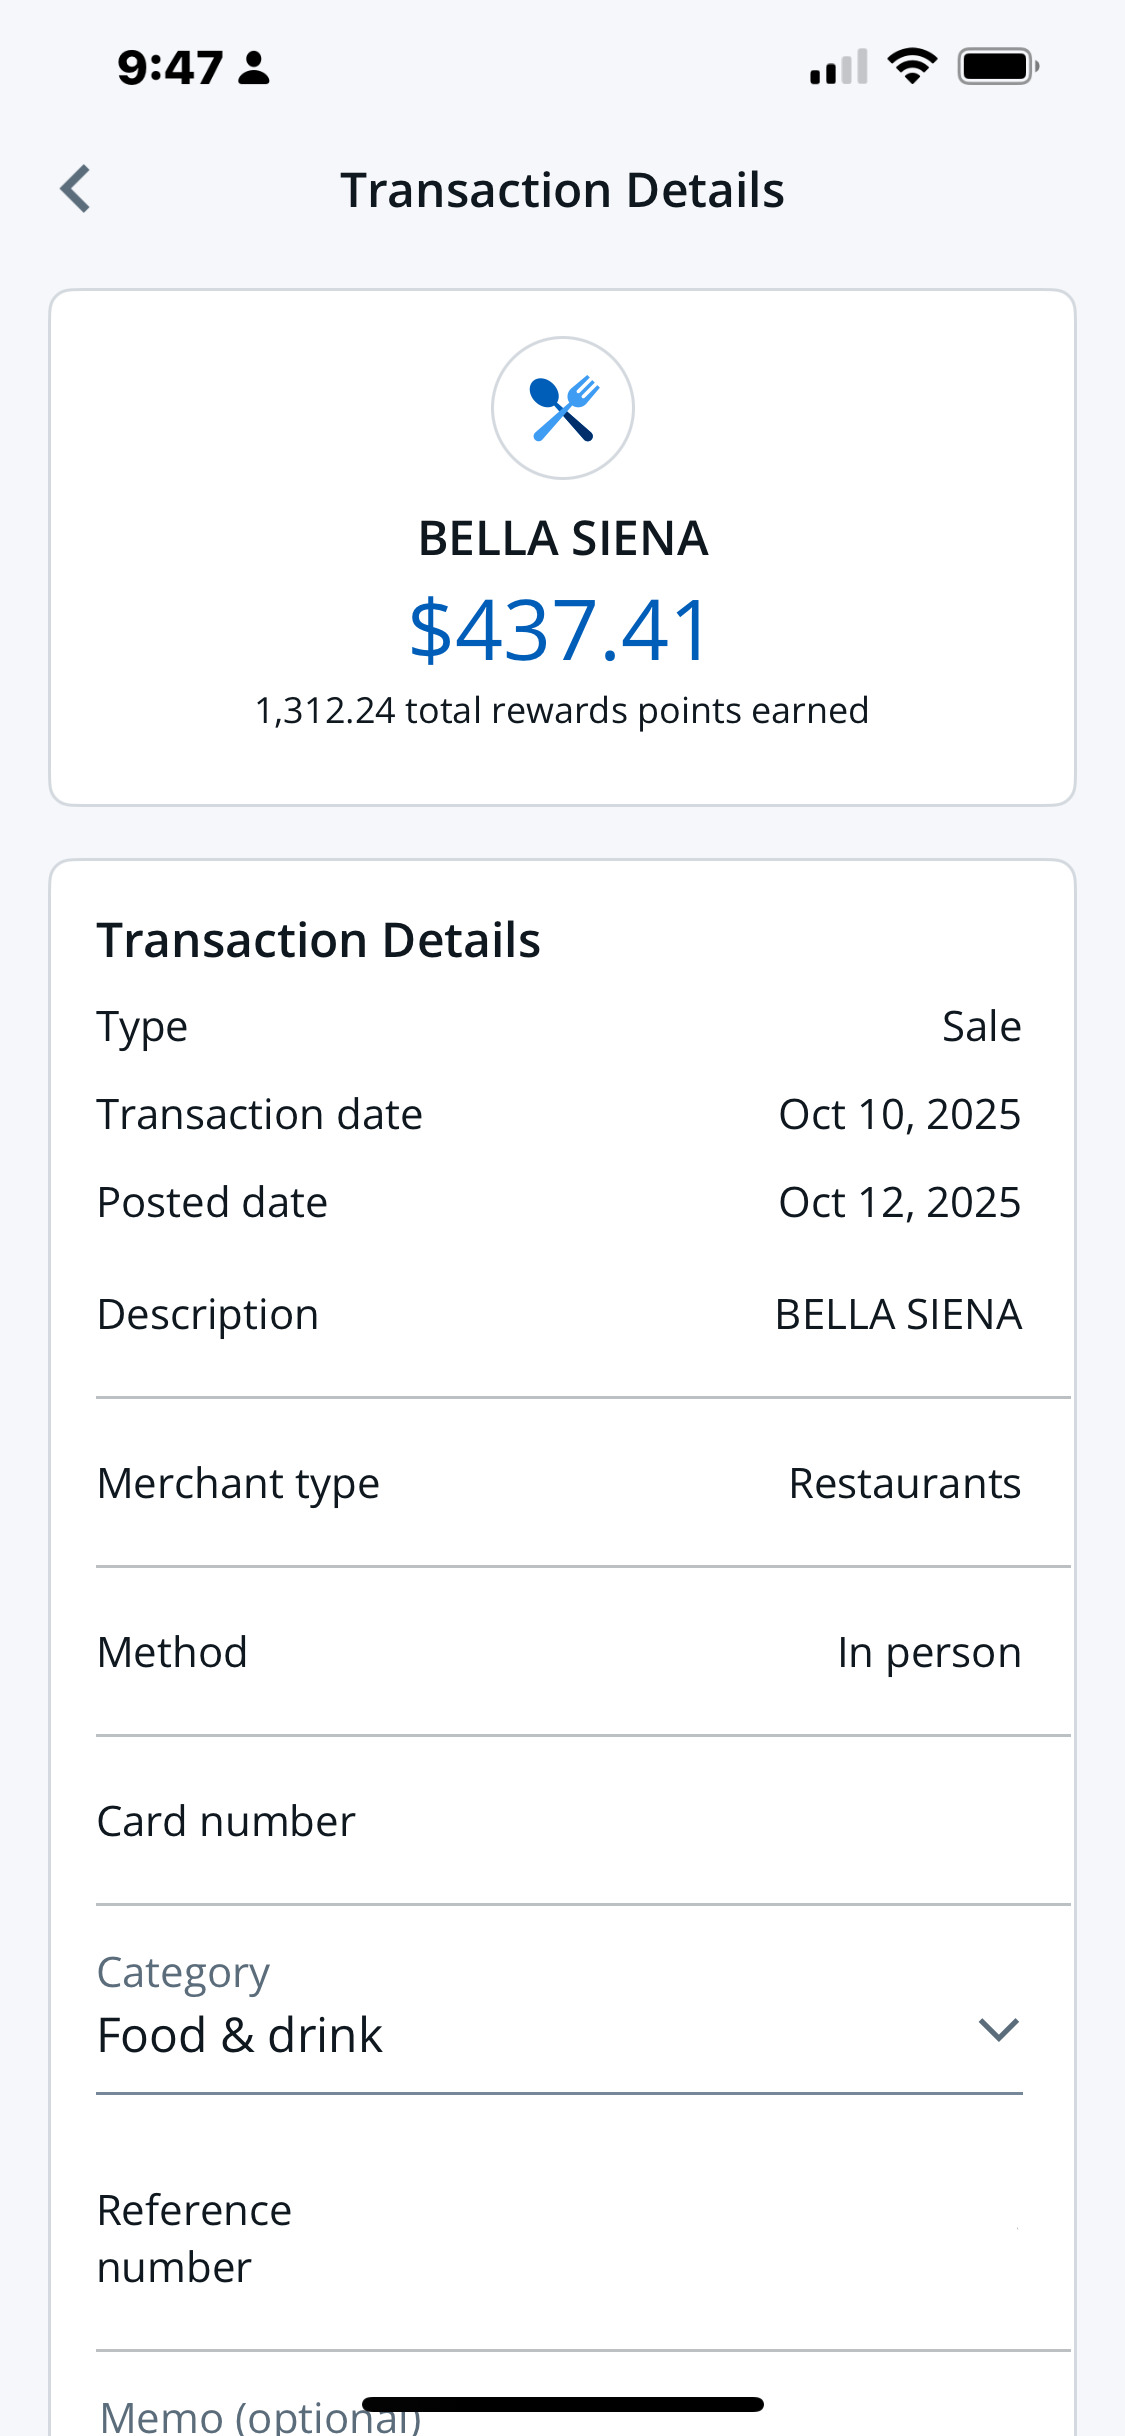Viewport: 1125px width, 2436px height.
Task: Tap the battery status icon
Action: [x=998, y=67]
